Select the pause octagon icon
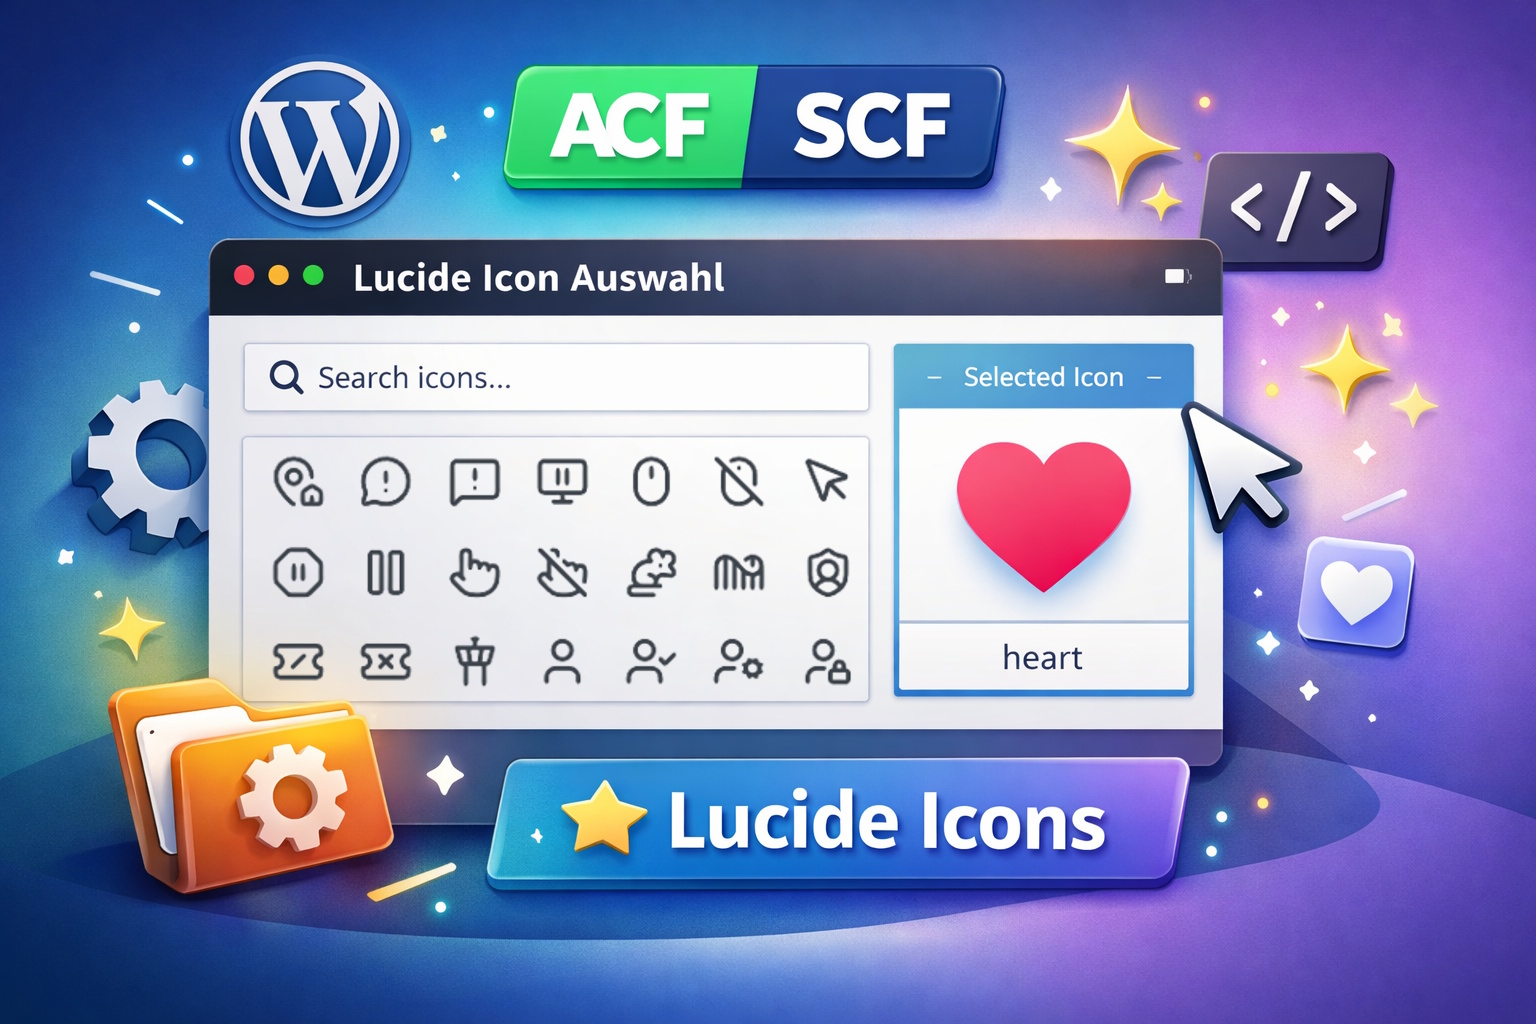Viewport: 1536px width, 1024px height. (x=298, y=573)
